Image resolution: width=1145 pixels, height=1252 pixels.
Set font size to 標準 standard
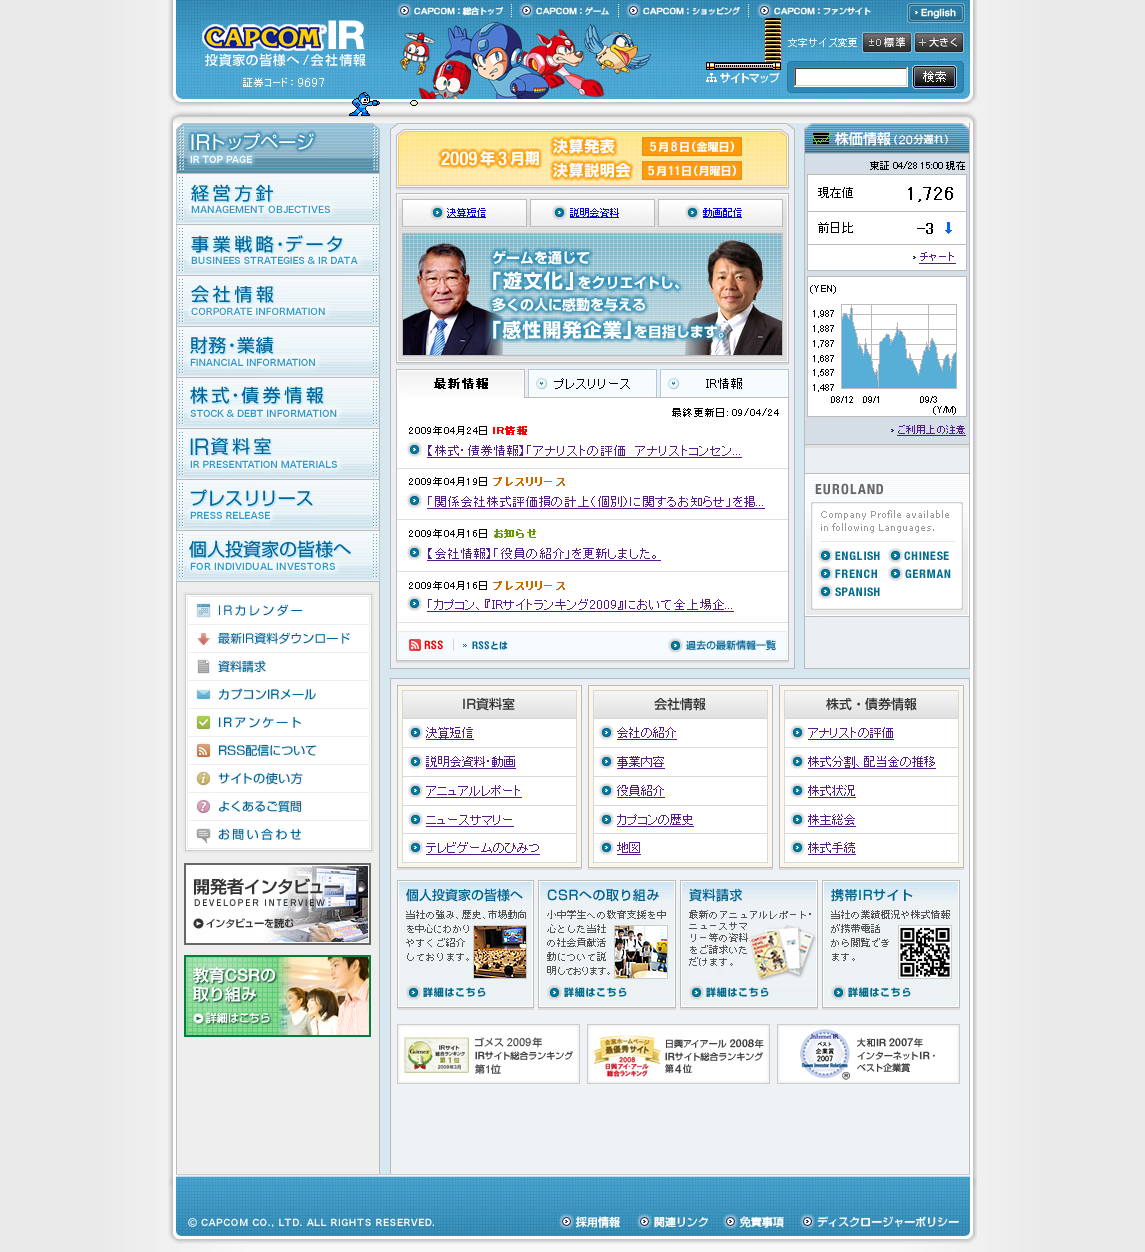click(886, 43)
